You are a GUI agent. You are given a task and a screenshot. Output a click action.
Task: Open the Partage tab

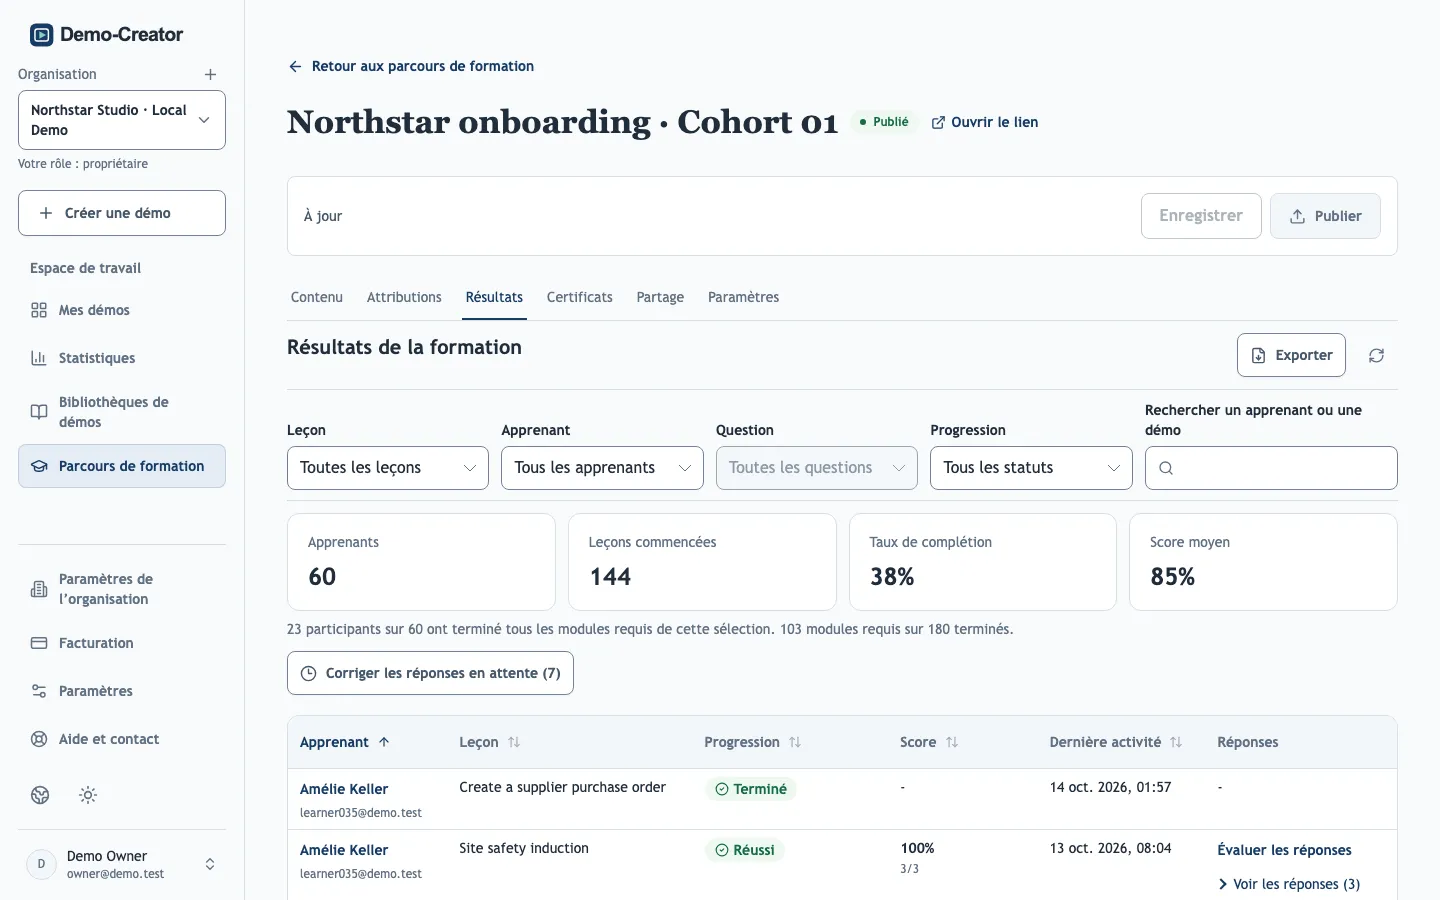[x=660, y=297]
